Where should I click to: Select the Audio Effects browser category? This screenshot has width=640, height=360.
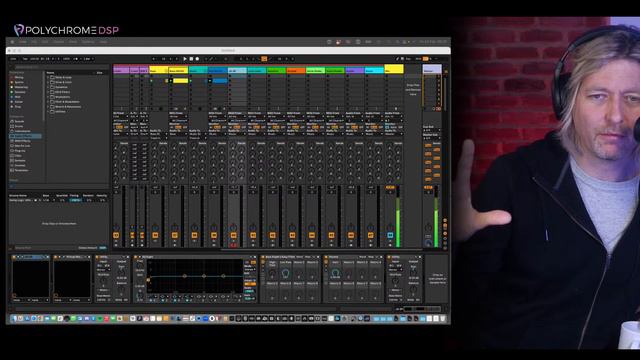(x=25, y=136)
